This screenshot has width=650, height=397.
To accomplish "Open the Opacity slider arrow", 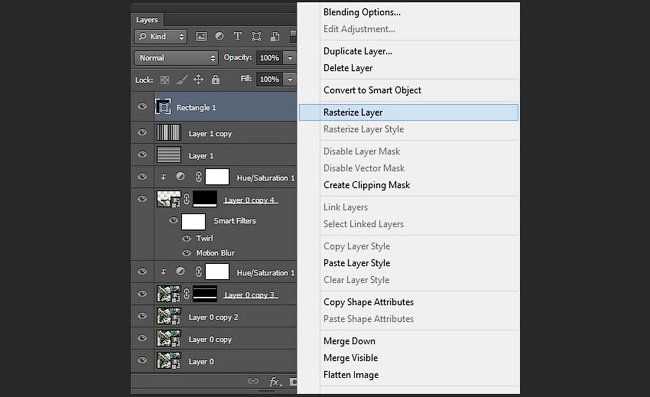I will click(x=290, y=58).
